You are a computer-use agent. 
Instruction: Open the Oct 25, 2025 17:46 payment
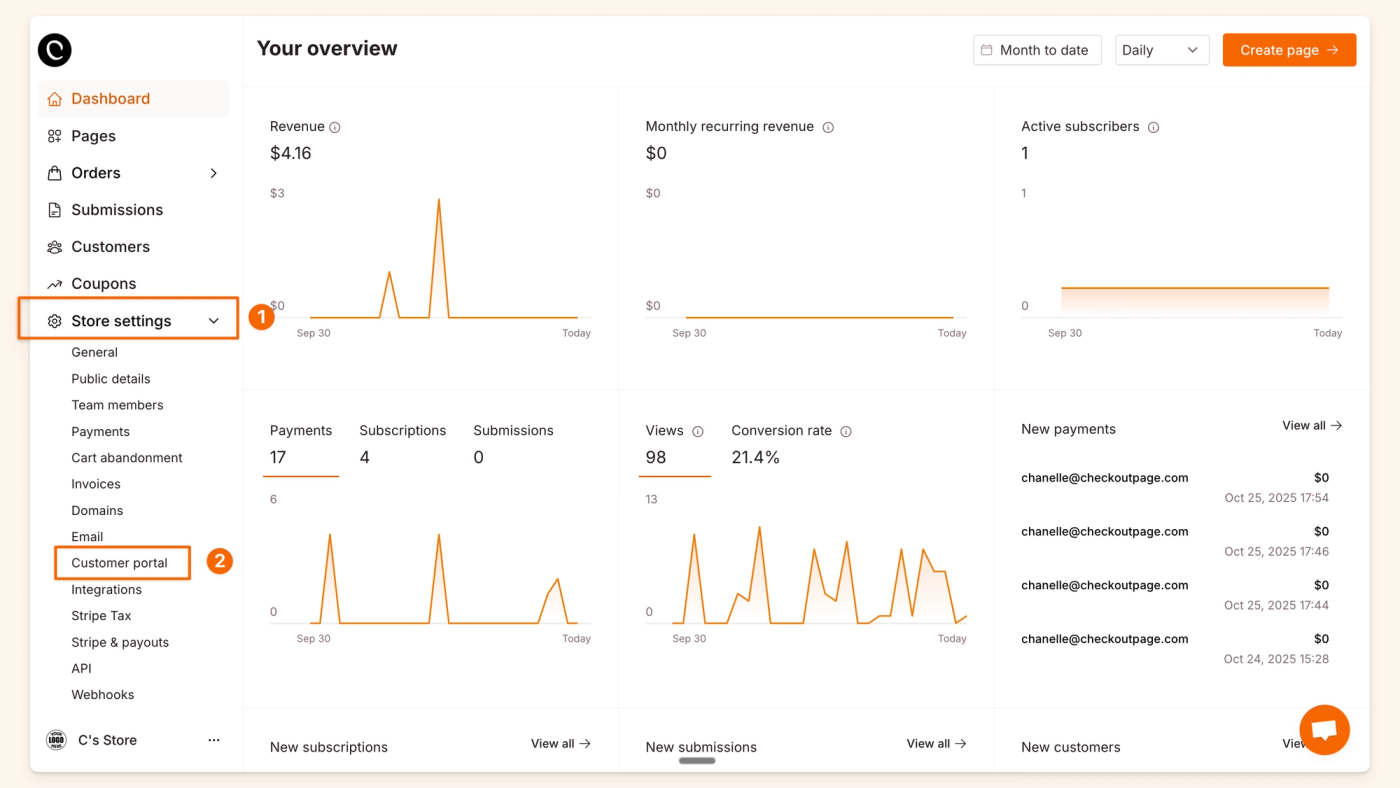[1175, 541]
